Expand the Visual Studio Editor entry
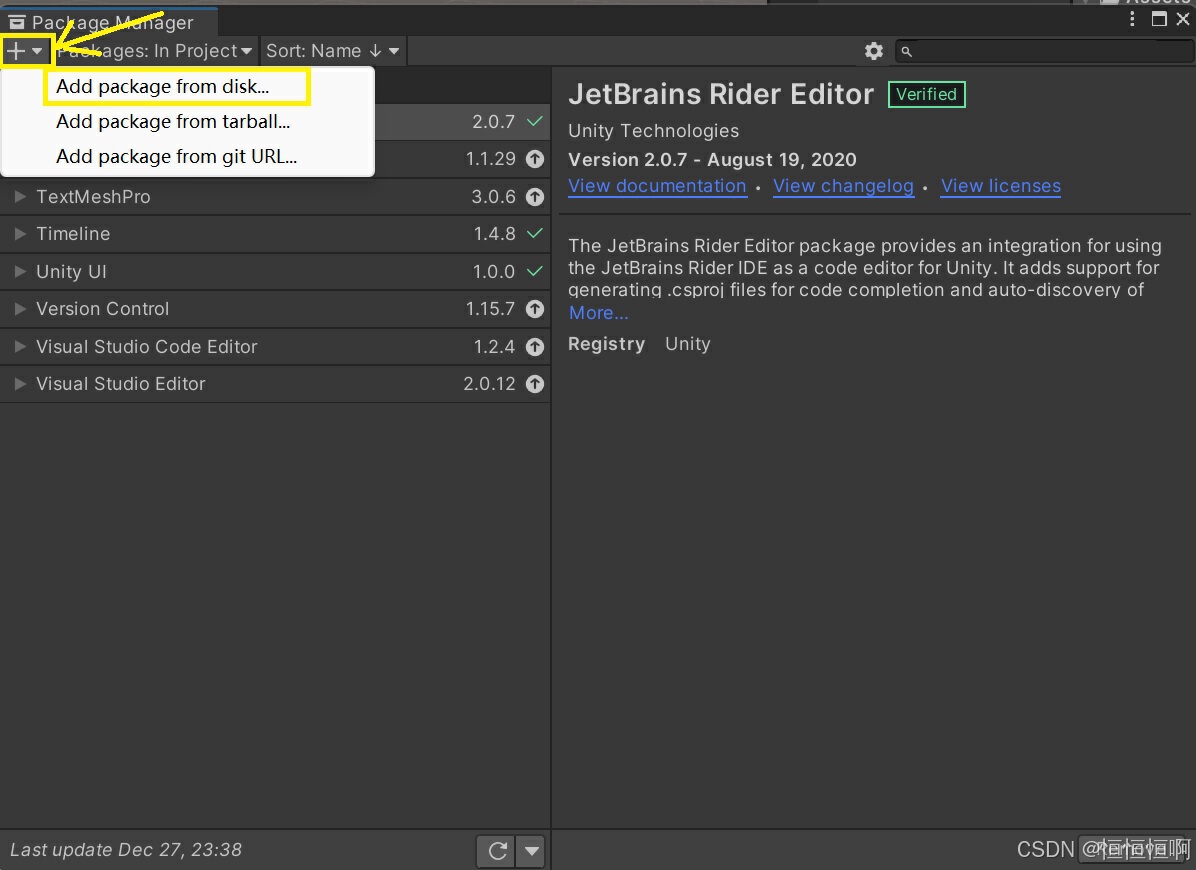 21,384
